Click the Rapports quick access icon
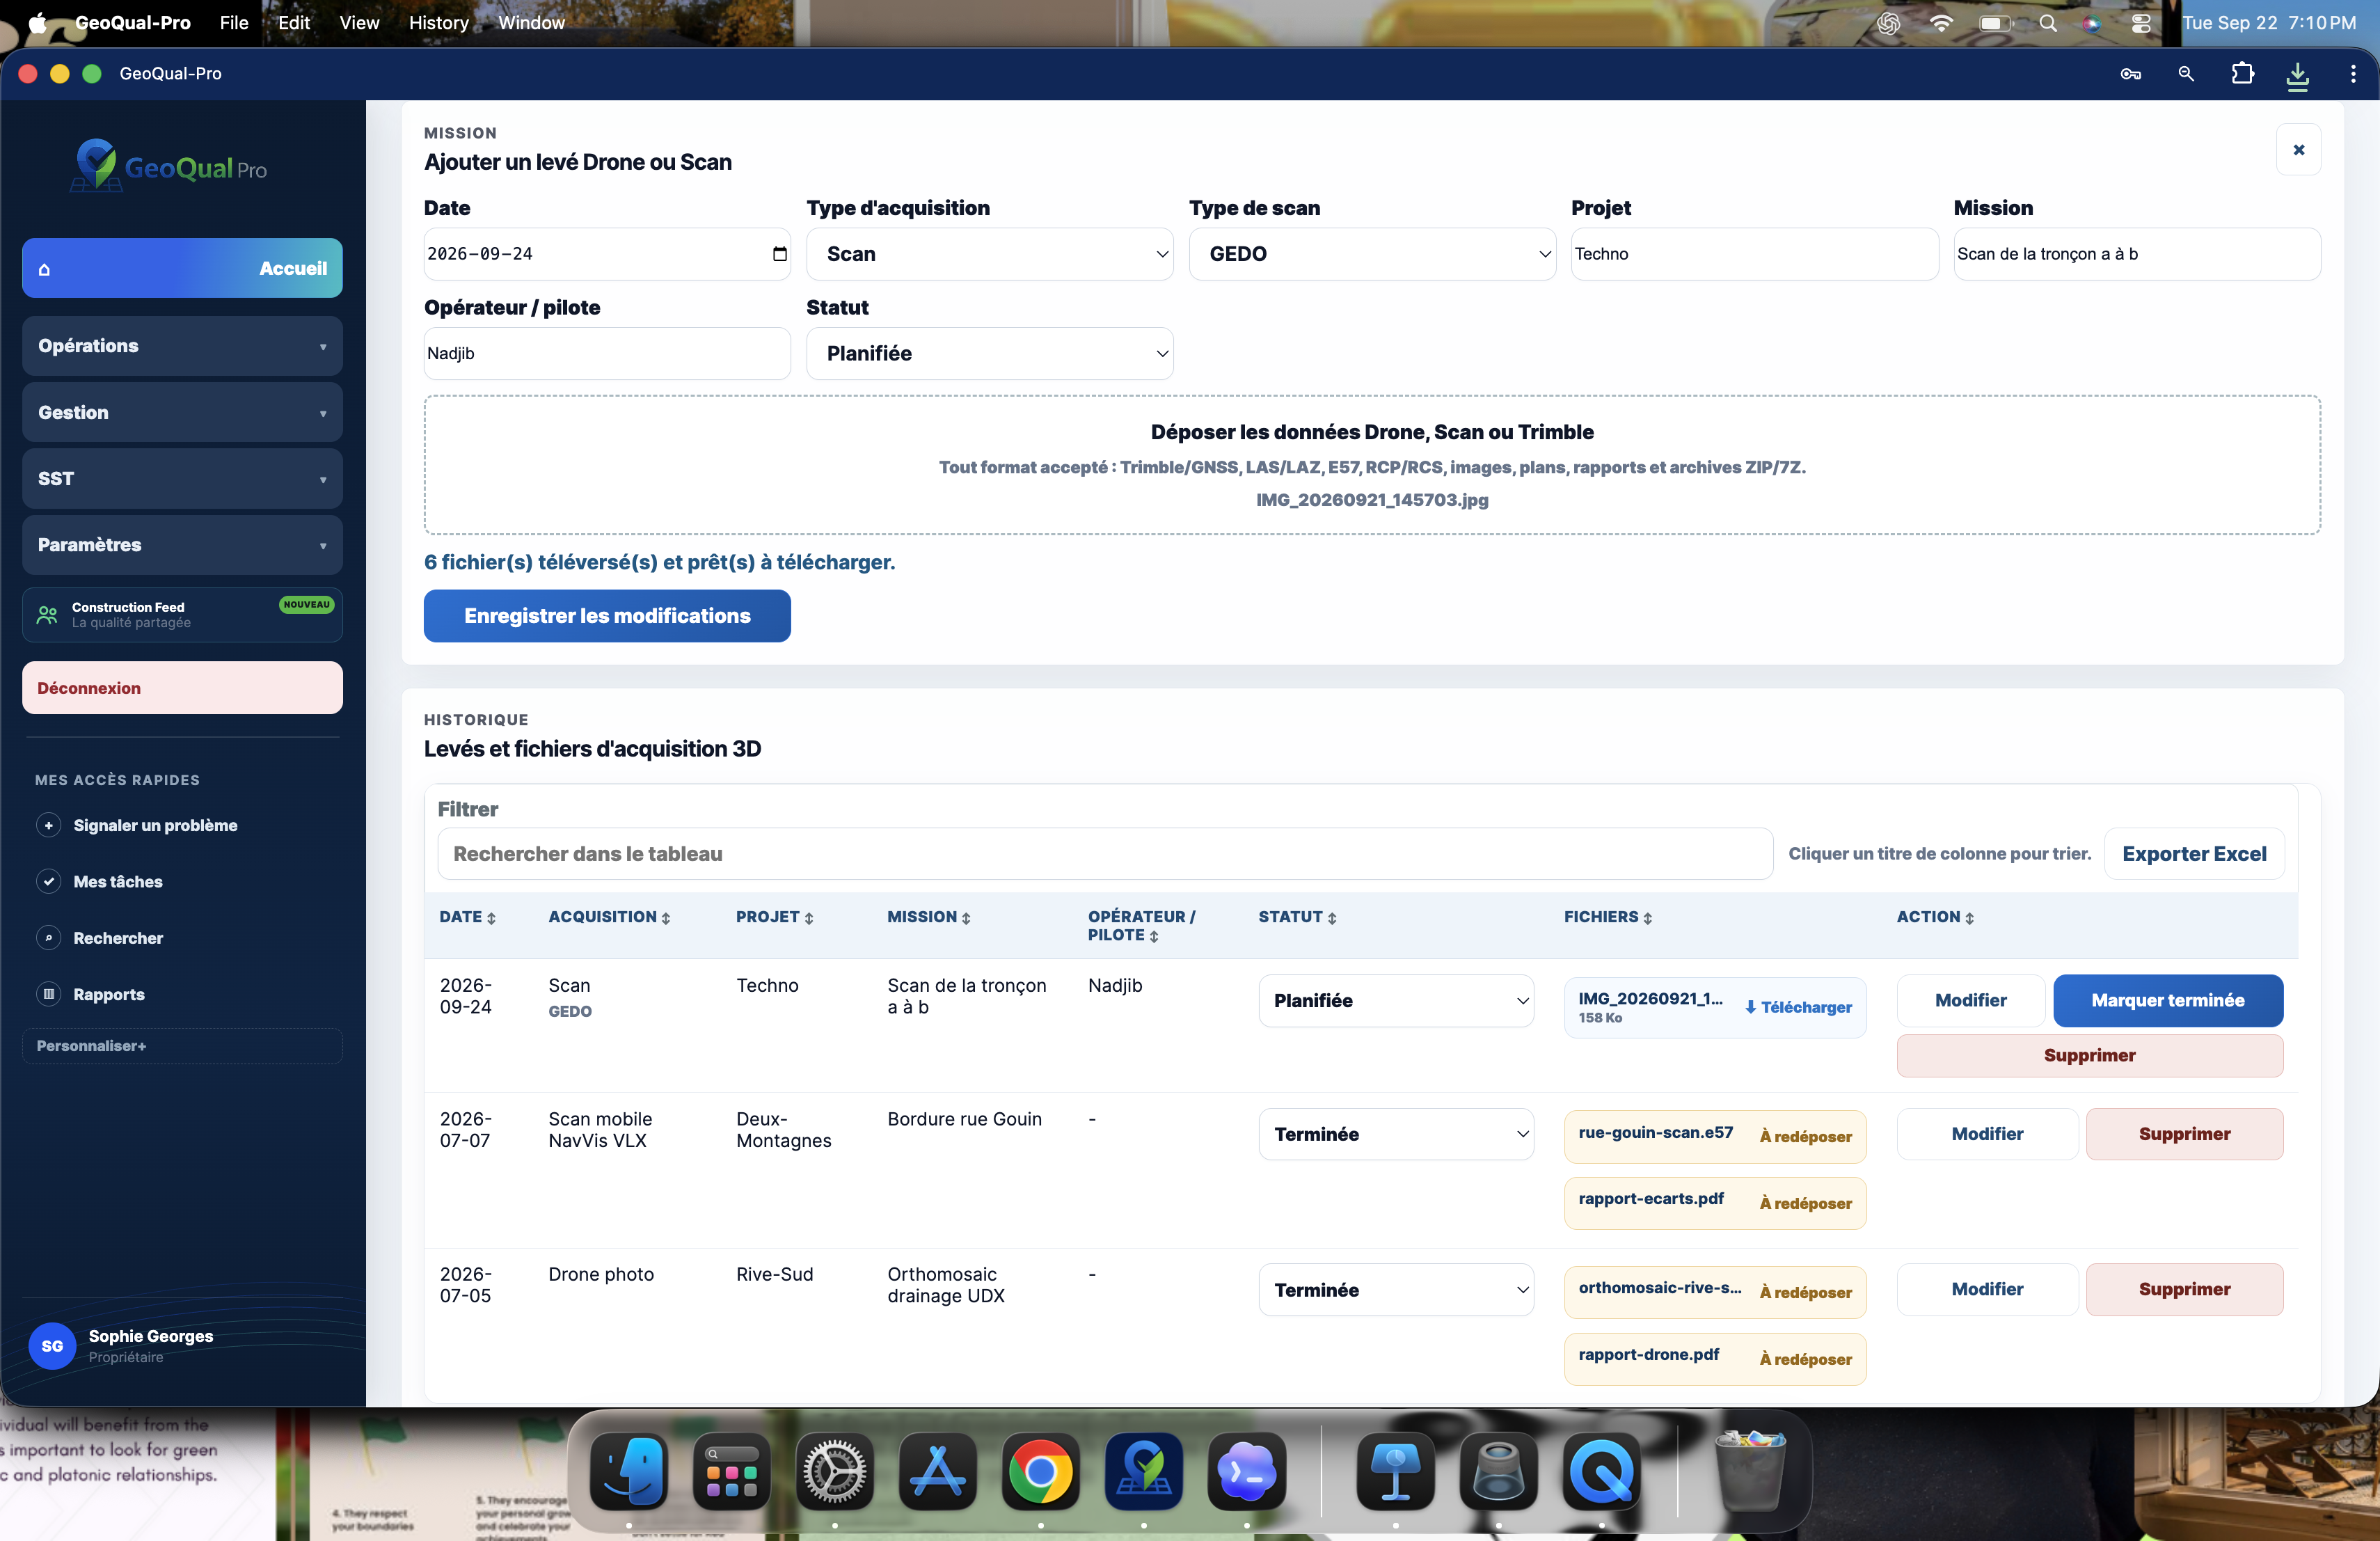This screenshot has height=1541, width=2380. tap(48, 994)
